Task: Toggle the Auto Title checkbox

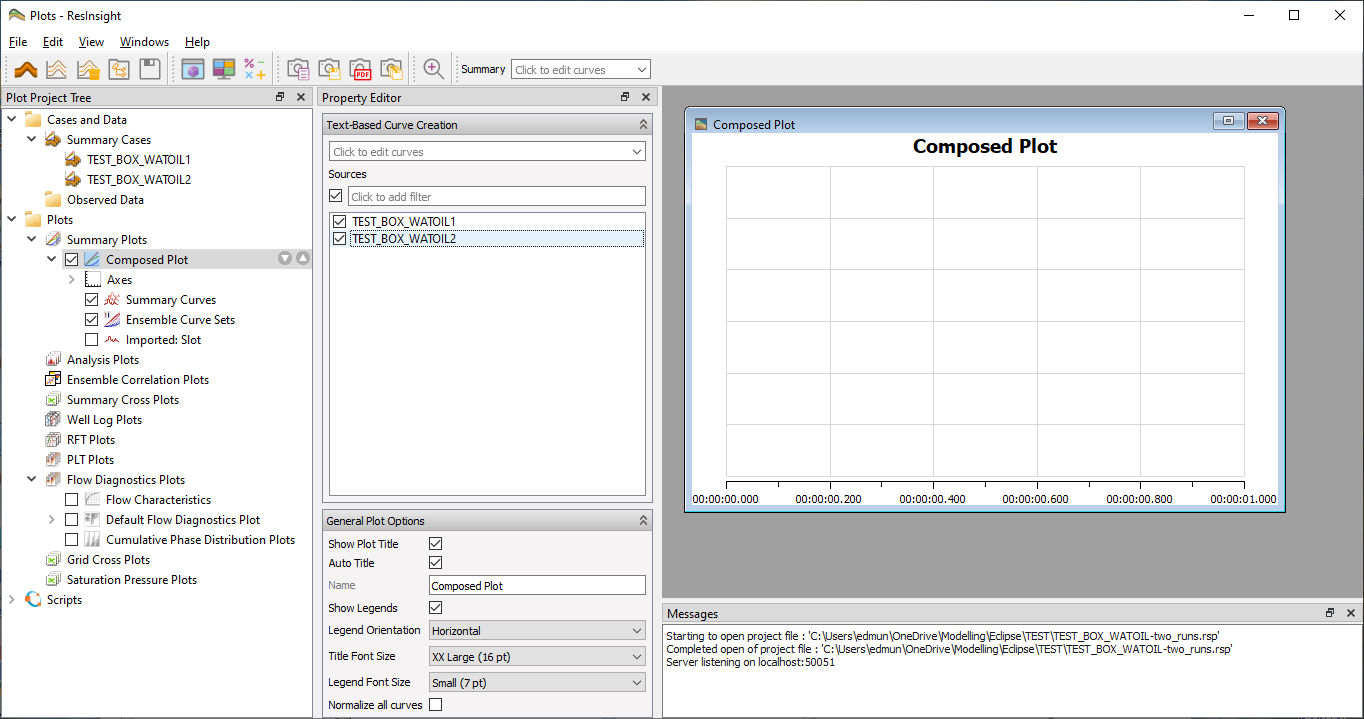Action: (435, 563)
